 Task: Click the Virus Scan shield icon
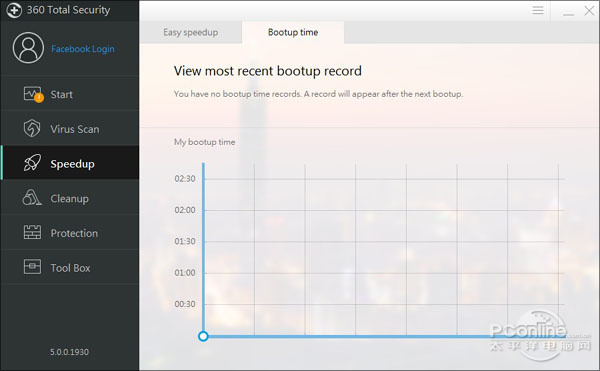32,128
